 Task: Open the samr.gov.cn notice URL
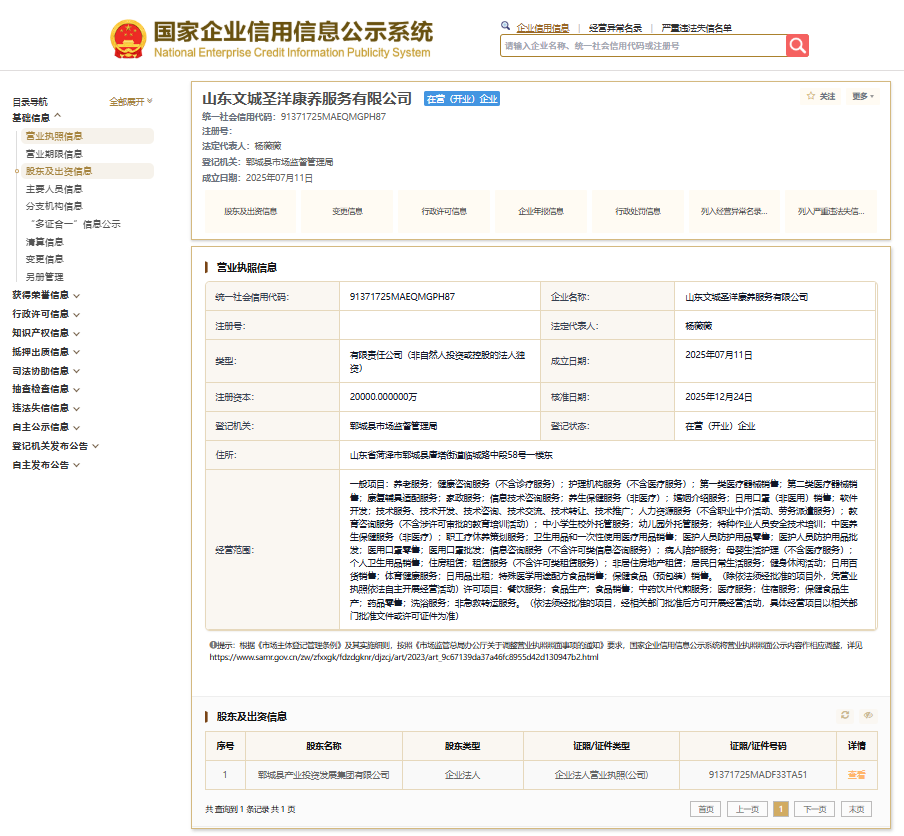pyautogui.click(x=404, y=657)
